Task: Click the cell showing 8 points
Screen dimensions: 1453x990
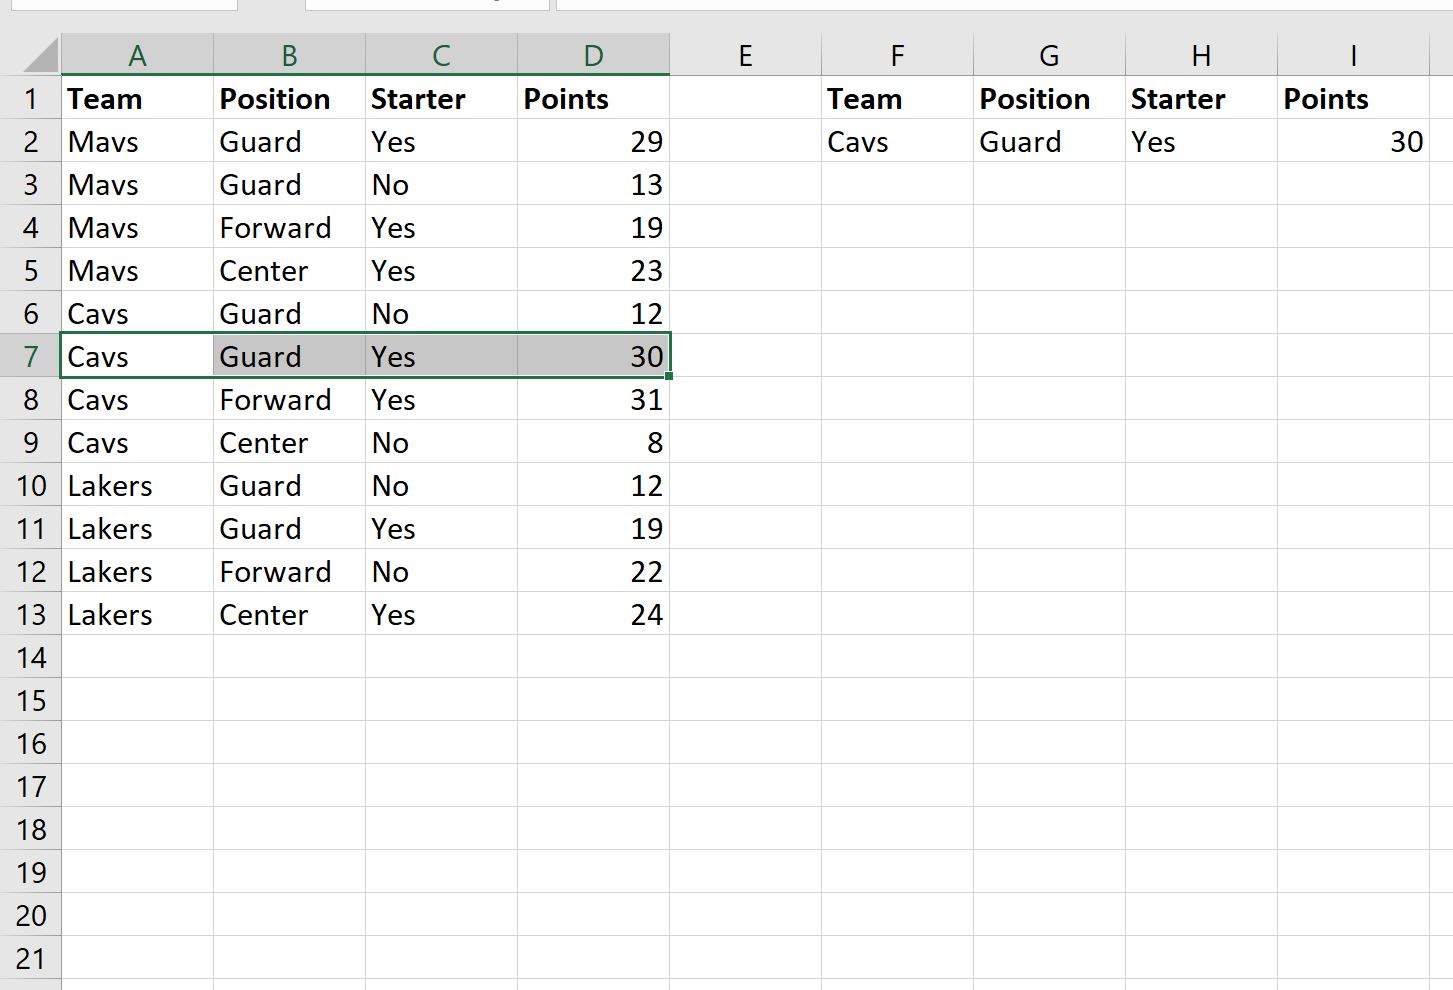Action: [593, 442]
